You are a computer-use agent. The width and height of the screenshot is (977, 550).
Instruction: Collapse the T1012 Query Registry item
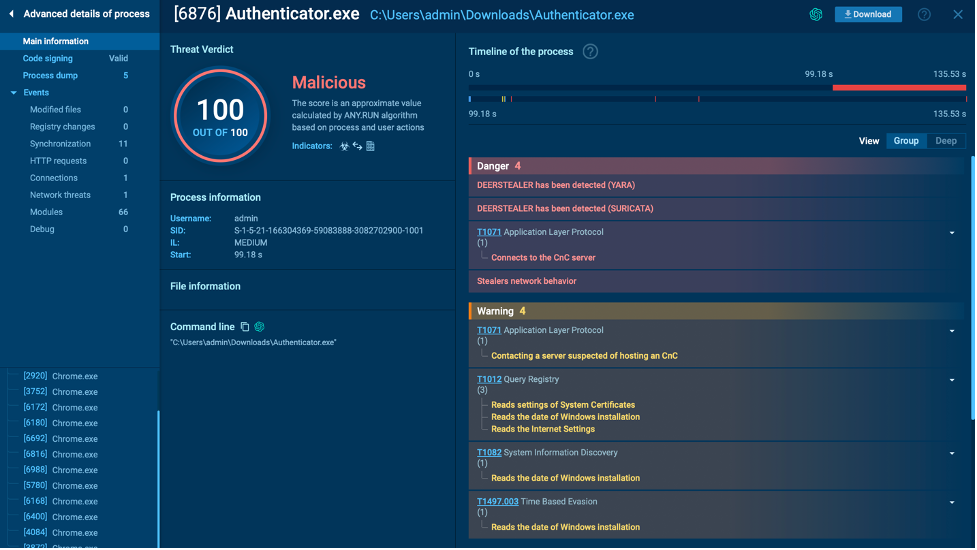[952, 380]
